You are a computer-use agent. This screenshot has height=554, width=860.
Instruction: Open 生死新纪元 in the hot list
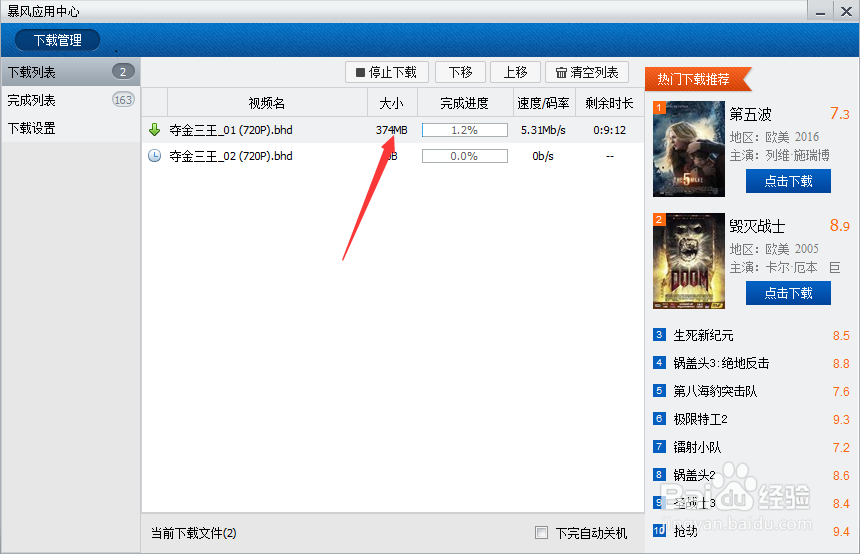pyautogui.click(x=704, y=335)
